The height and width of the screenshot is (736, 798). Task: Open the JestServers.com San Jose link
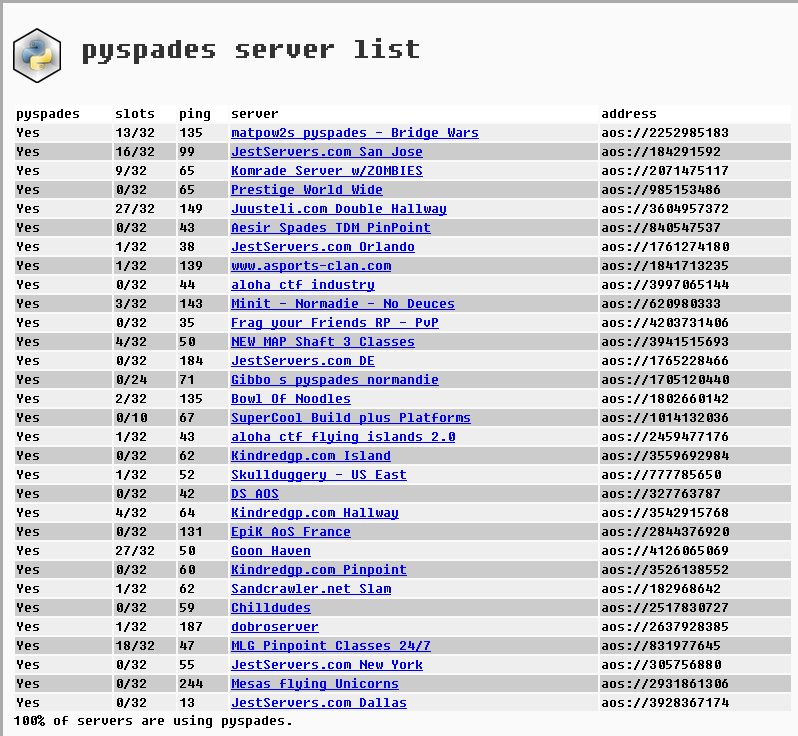point(326,152)
